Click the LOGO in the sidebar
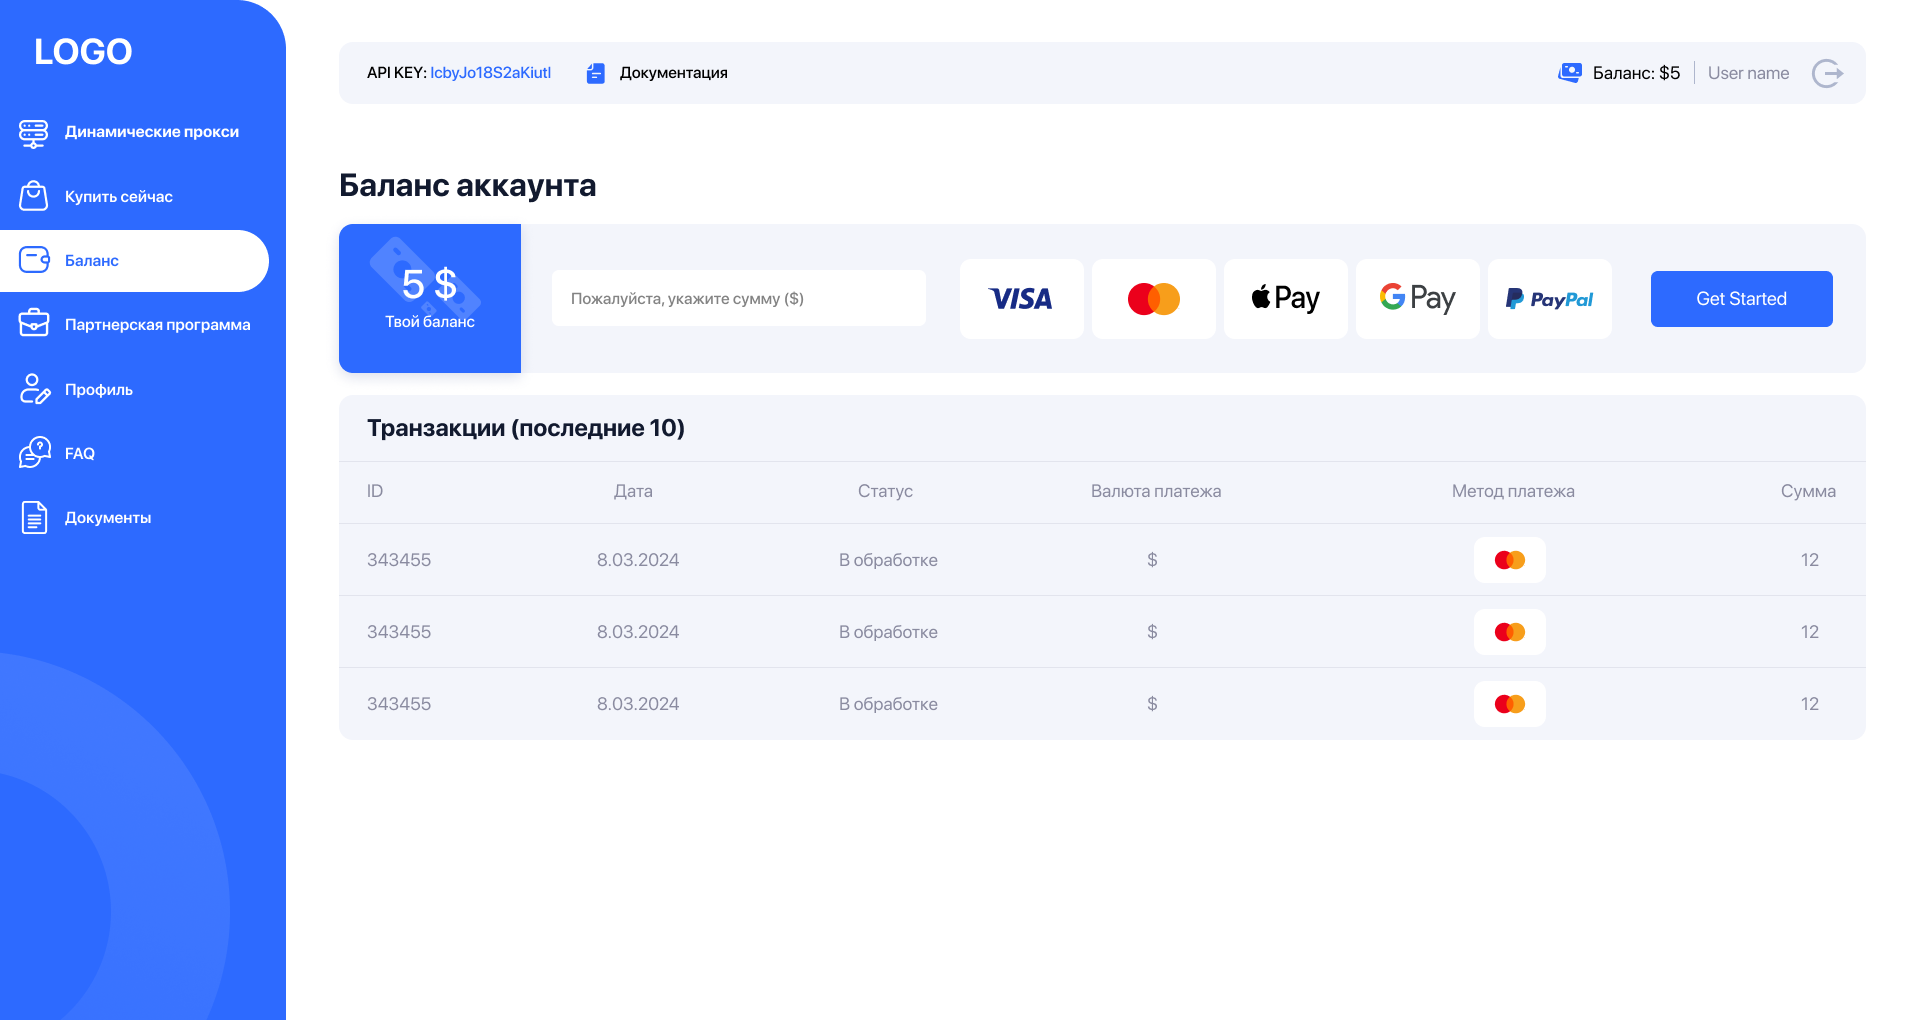 (x=83, y=52)
